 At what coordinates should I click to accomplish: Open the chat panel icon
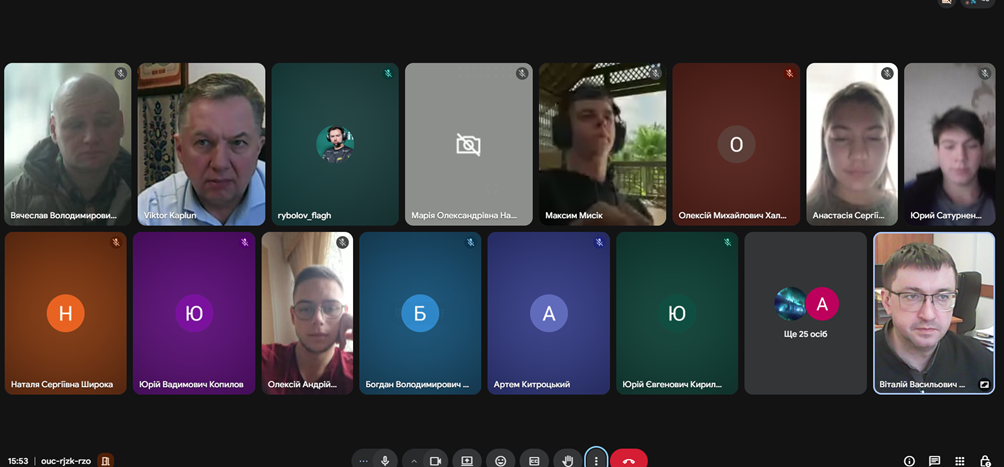934,461
